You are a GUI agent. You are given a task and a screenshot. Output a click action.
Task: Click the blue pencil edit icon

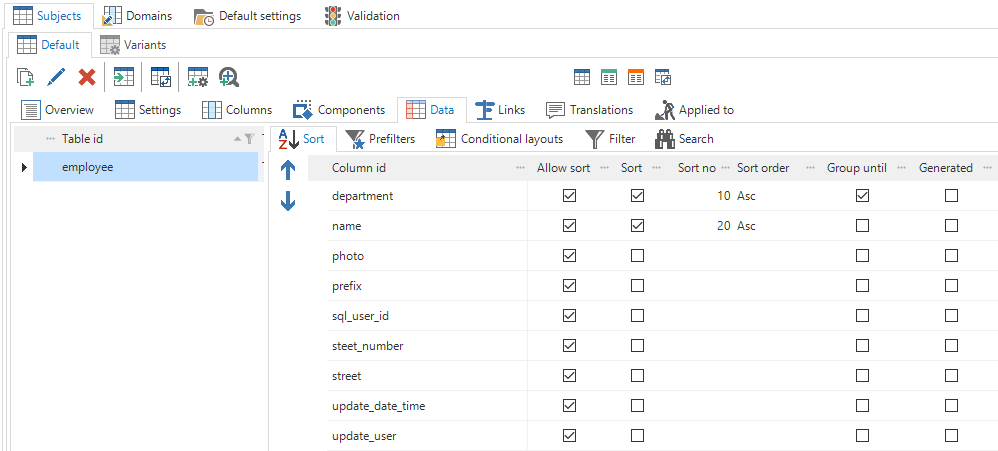(56, 77)
